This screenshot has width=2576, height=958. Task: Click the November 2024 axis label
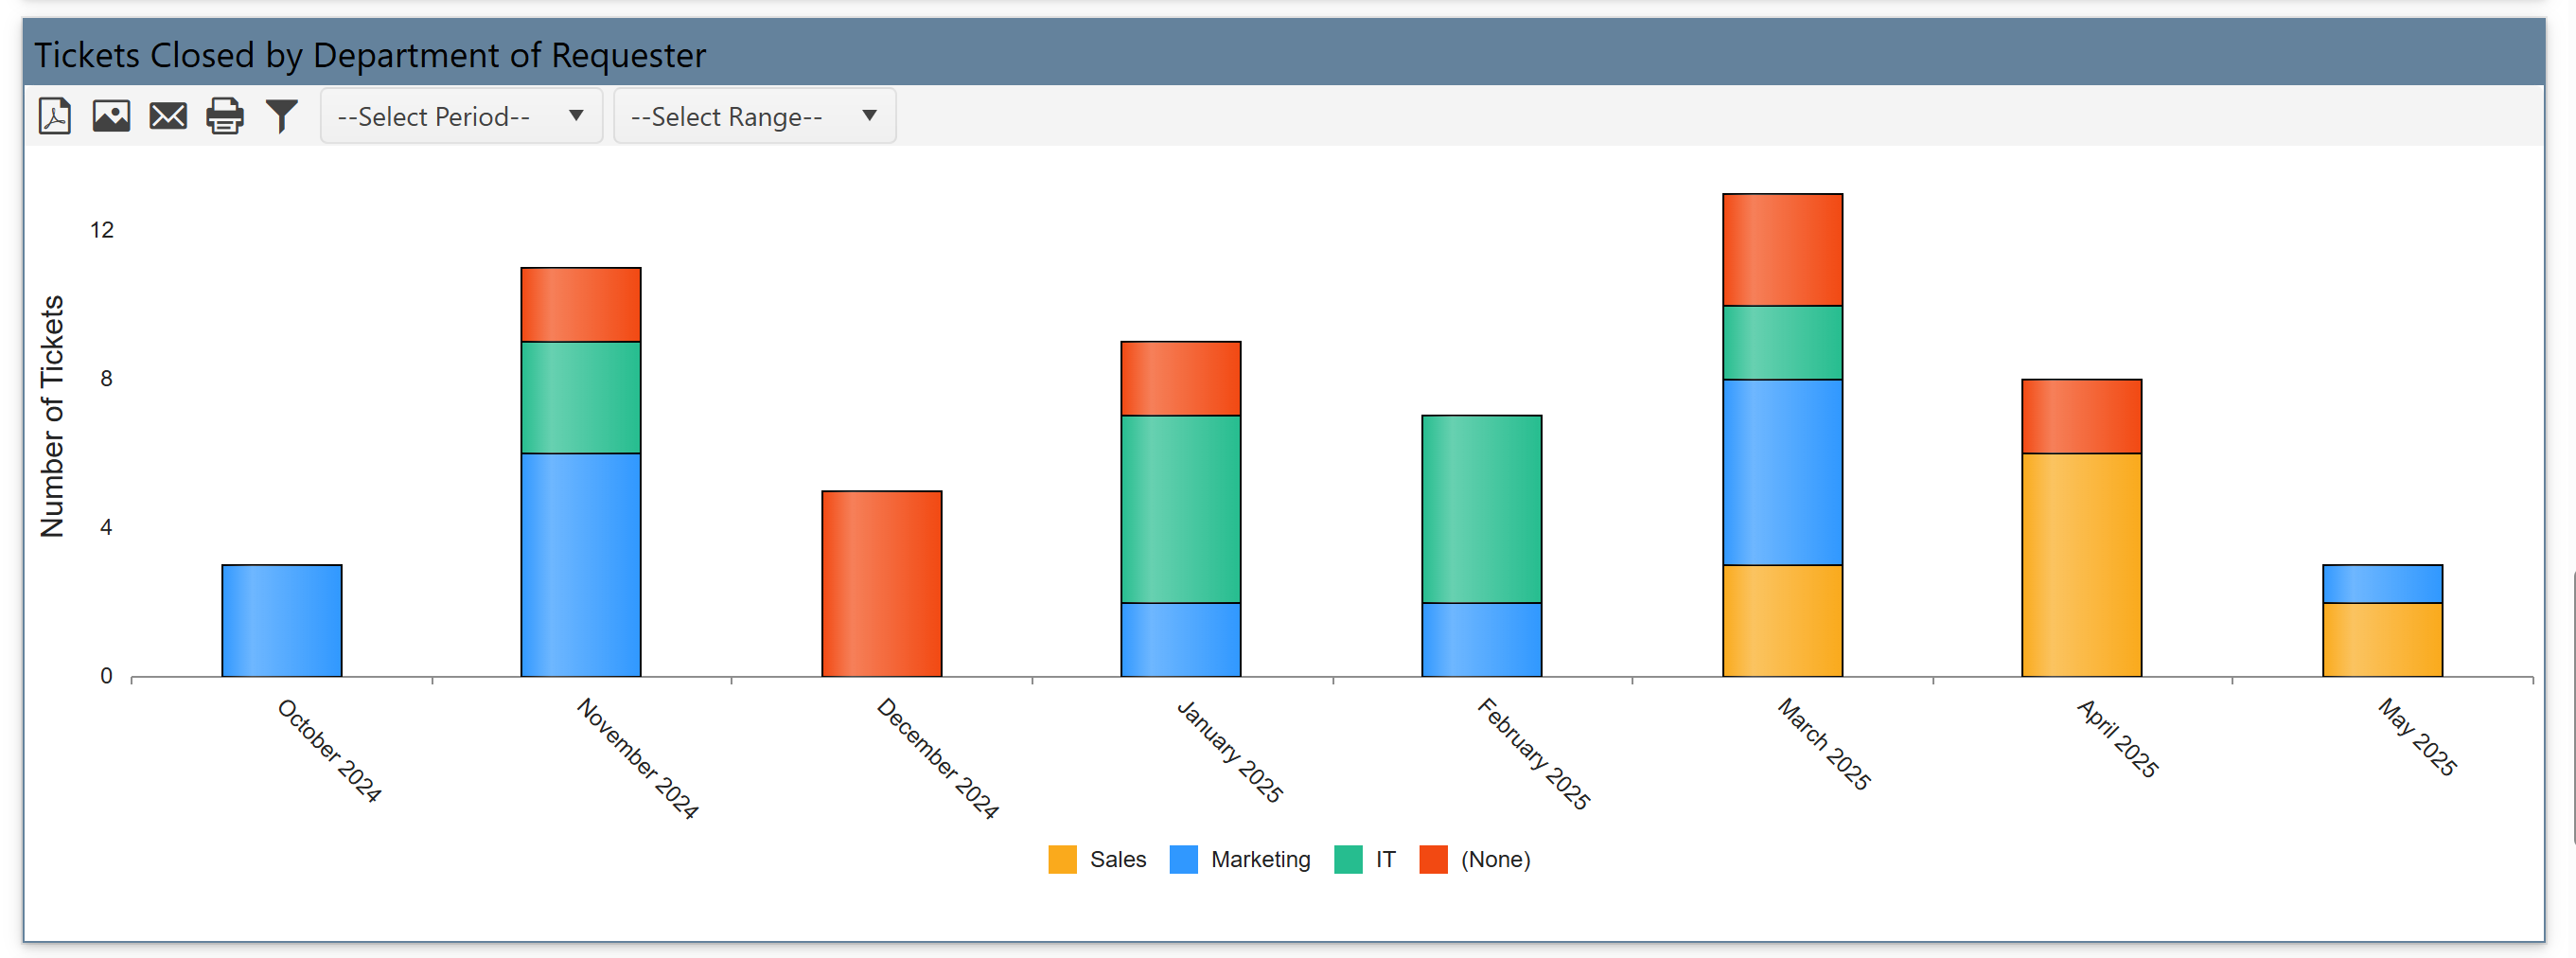click(x=637, y=758)
